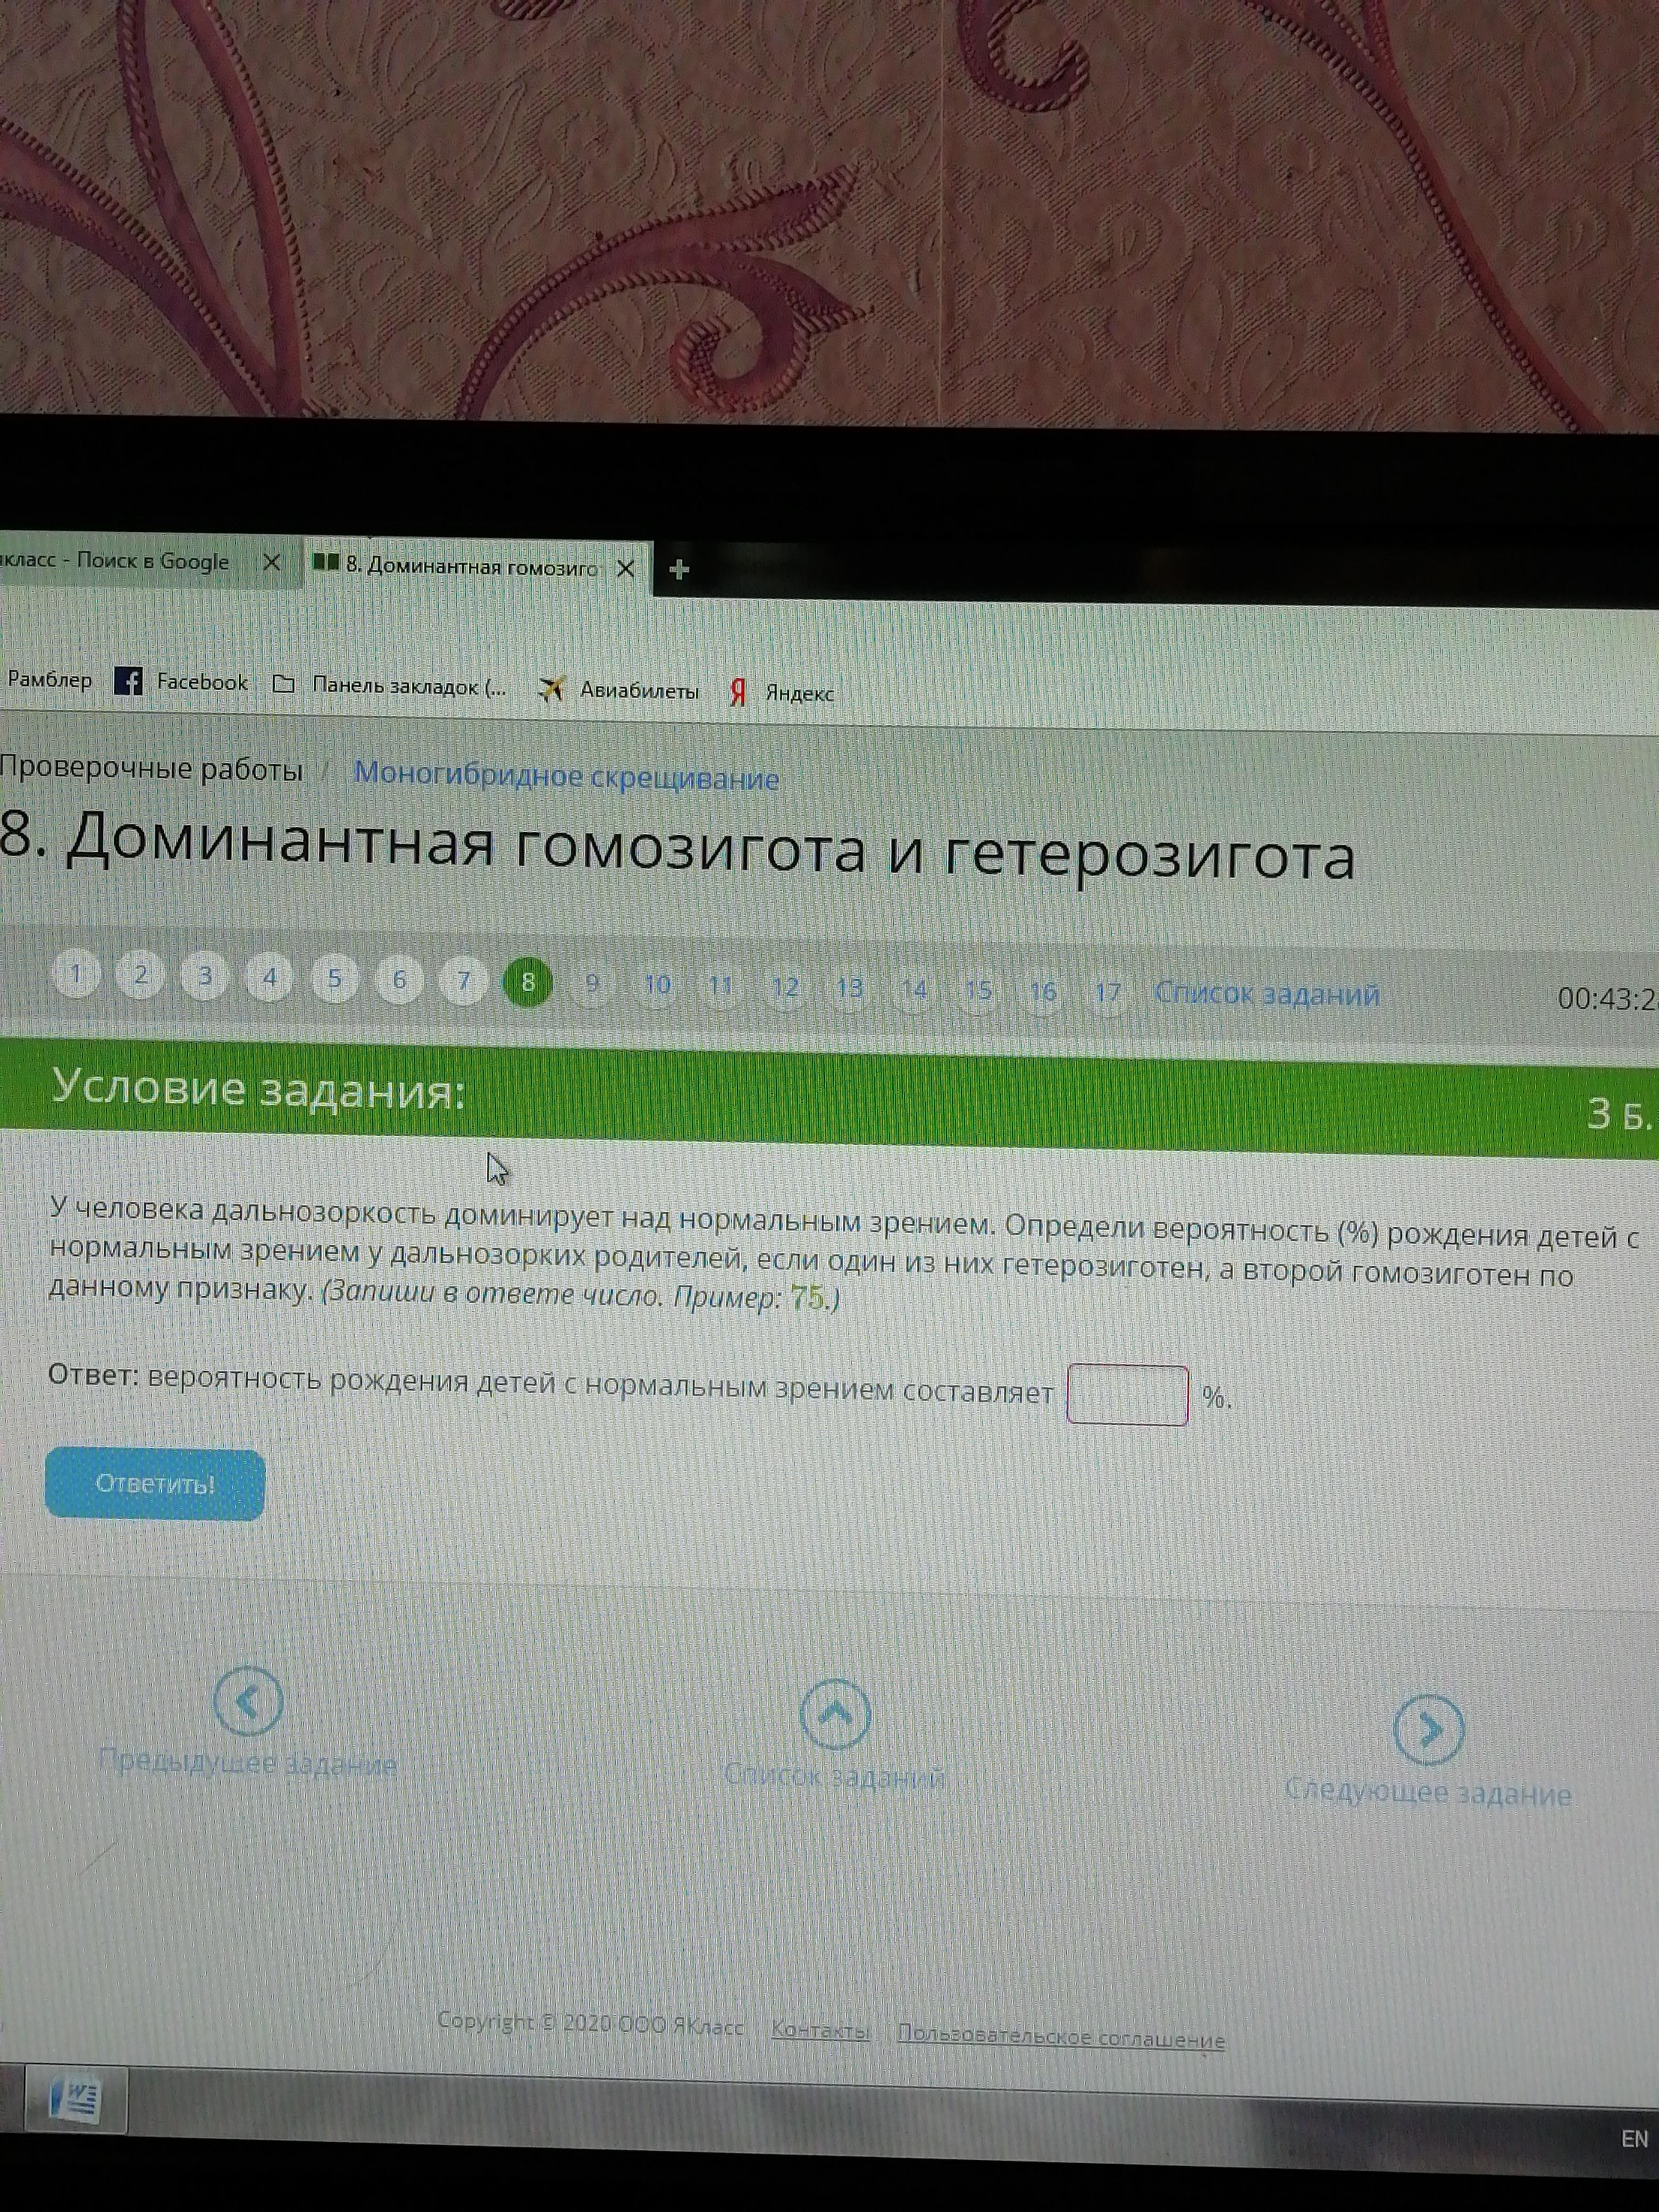
Task: Go to task number 13
Action: 850,989
